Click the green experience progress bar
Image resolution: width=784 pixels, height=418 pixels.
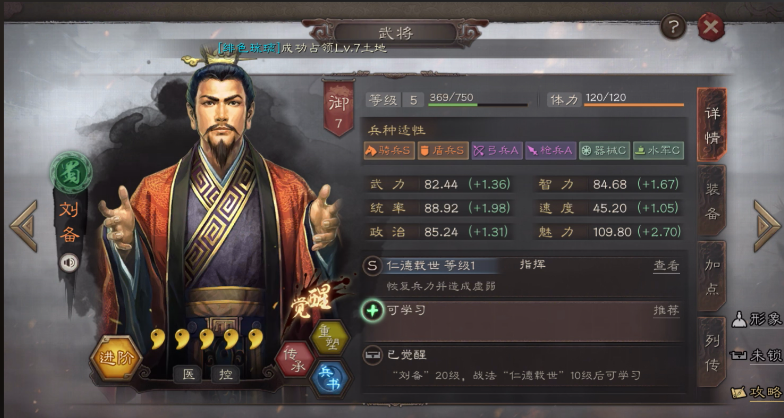478,105
